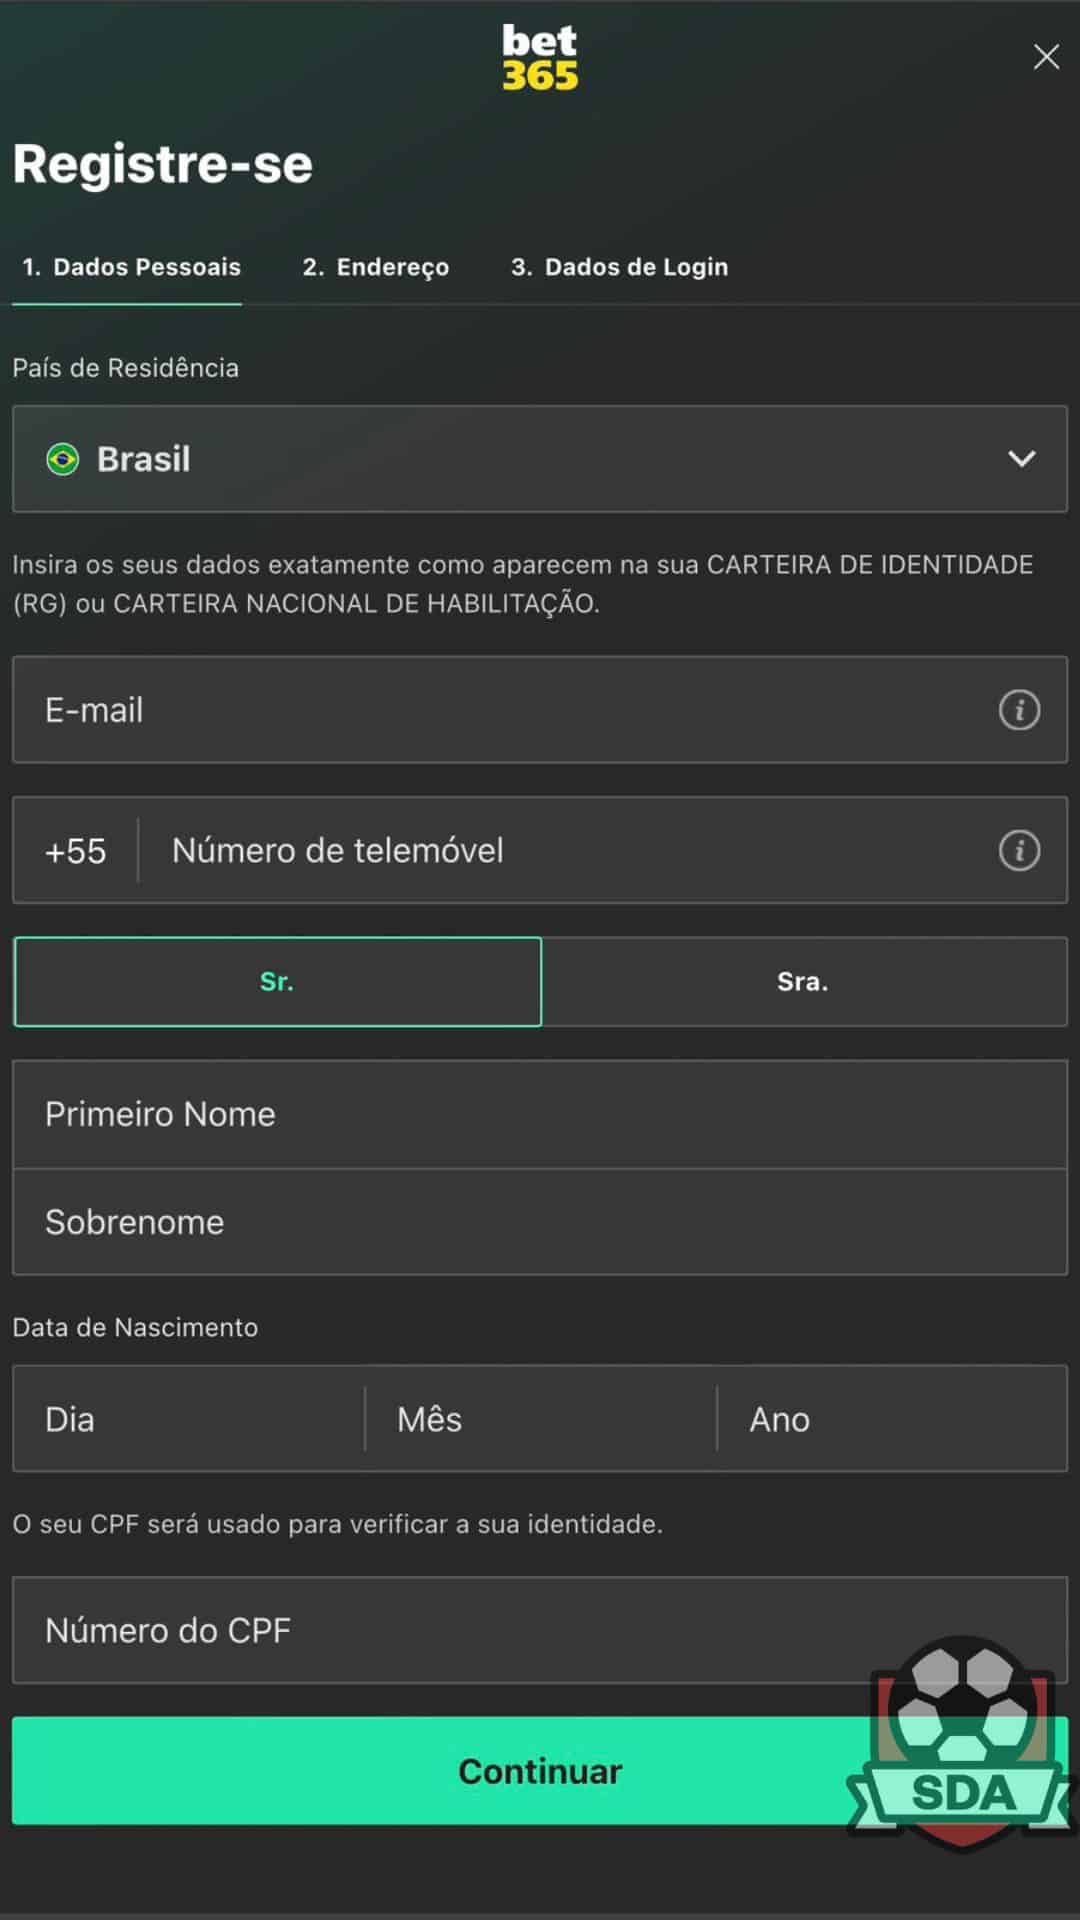Switch to the Dados de Login tab
The image size is (1080, 1920).
pyautogui.click(x=620, y=267)
